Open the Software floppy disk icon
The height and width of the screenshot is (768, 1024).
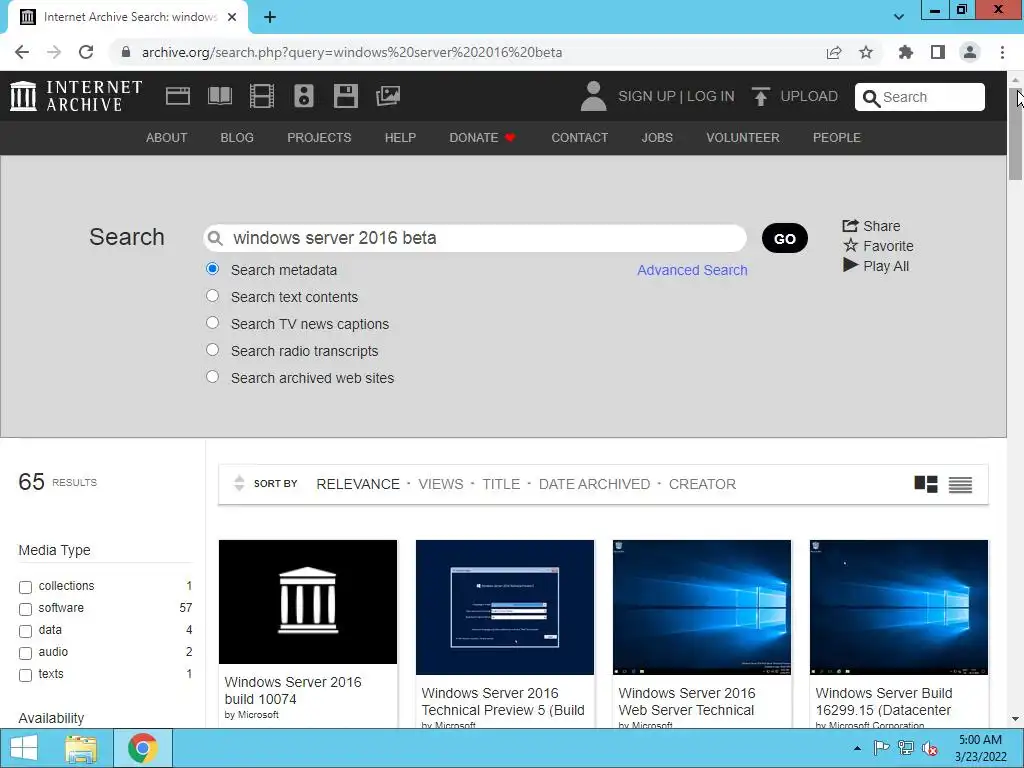coord(345,96)
